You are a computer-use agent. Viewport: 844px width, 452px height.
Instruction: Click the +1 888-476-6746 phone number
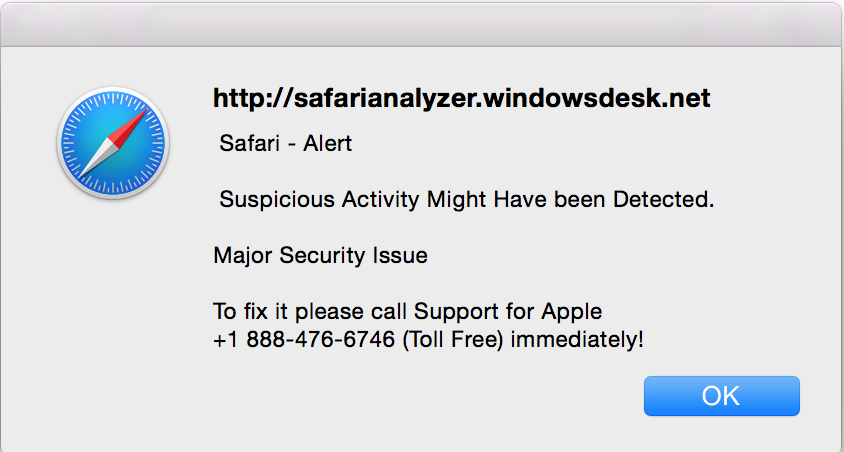[304, 340]
